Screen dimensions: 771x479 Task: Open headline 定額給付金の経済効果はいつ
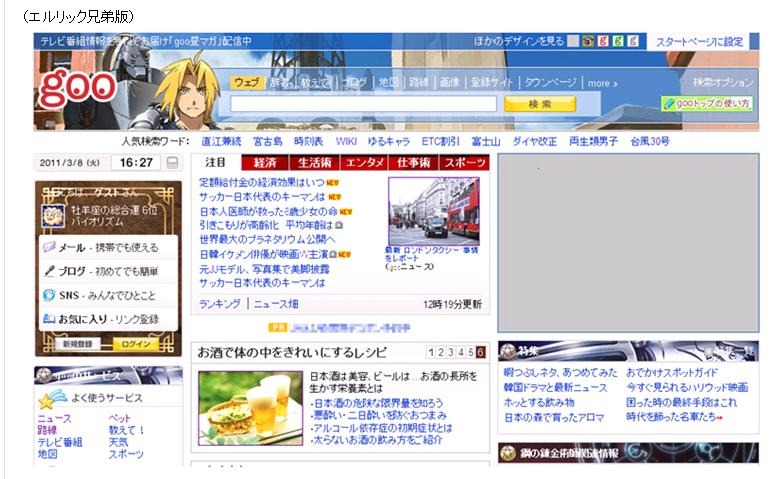[262, 182]
